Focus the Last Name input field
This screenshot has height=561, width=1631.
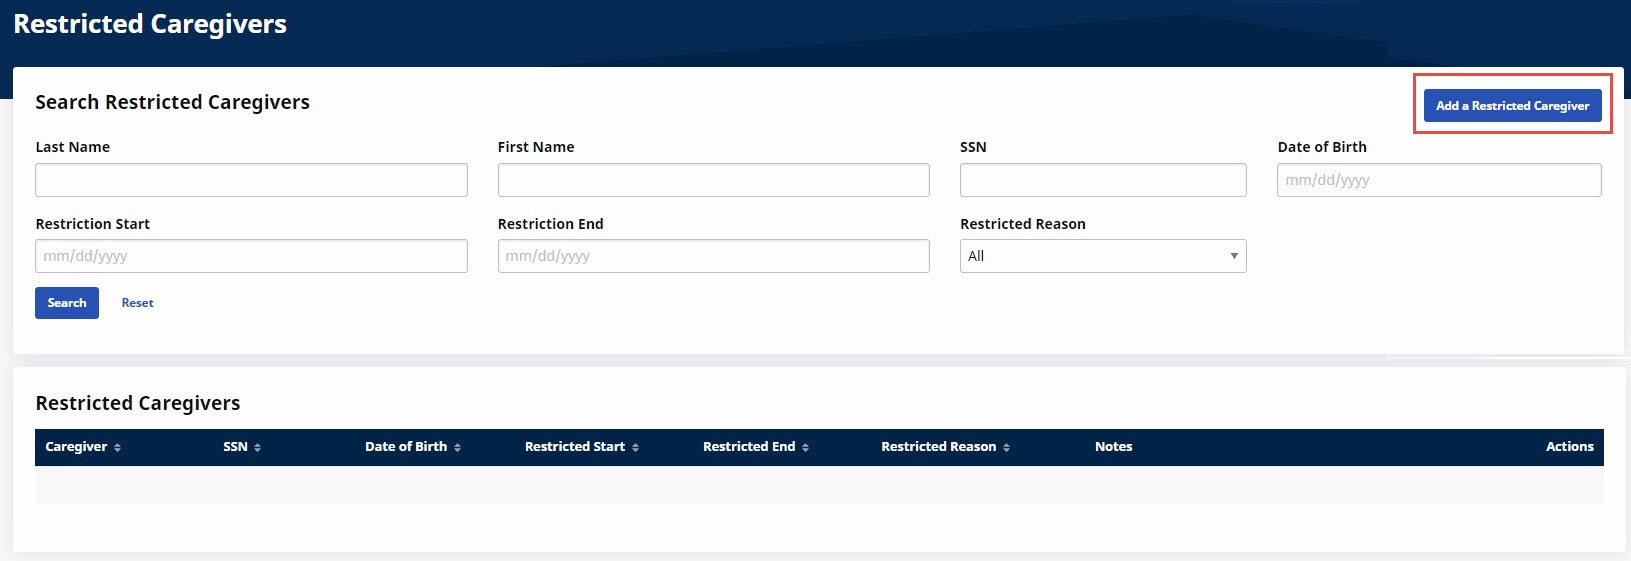coord(251,180)
